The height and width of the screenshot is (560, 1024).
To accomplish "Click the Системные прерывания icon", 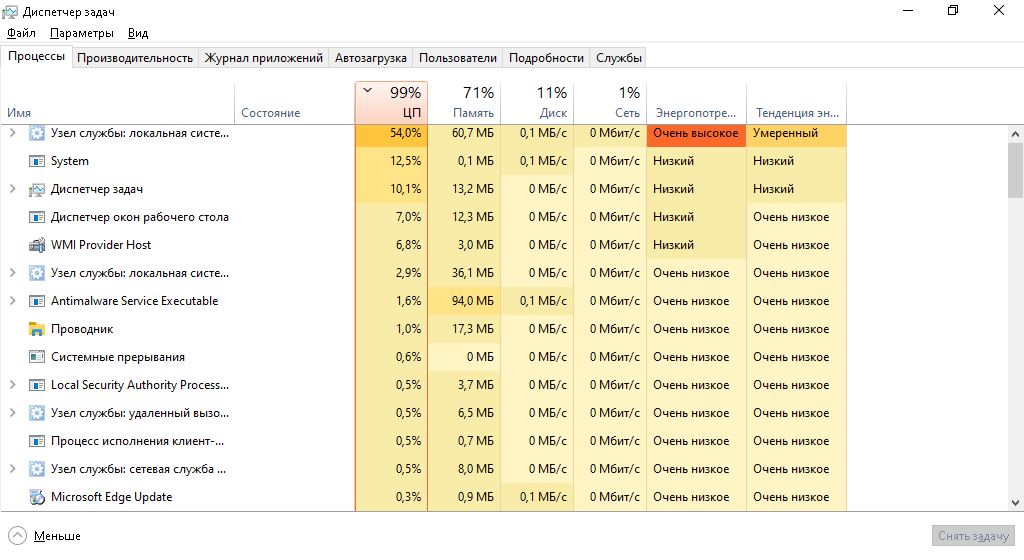I will pos(37,358).
